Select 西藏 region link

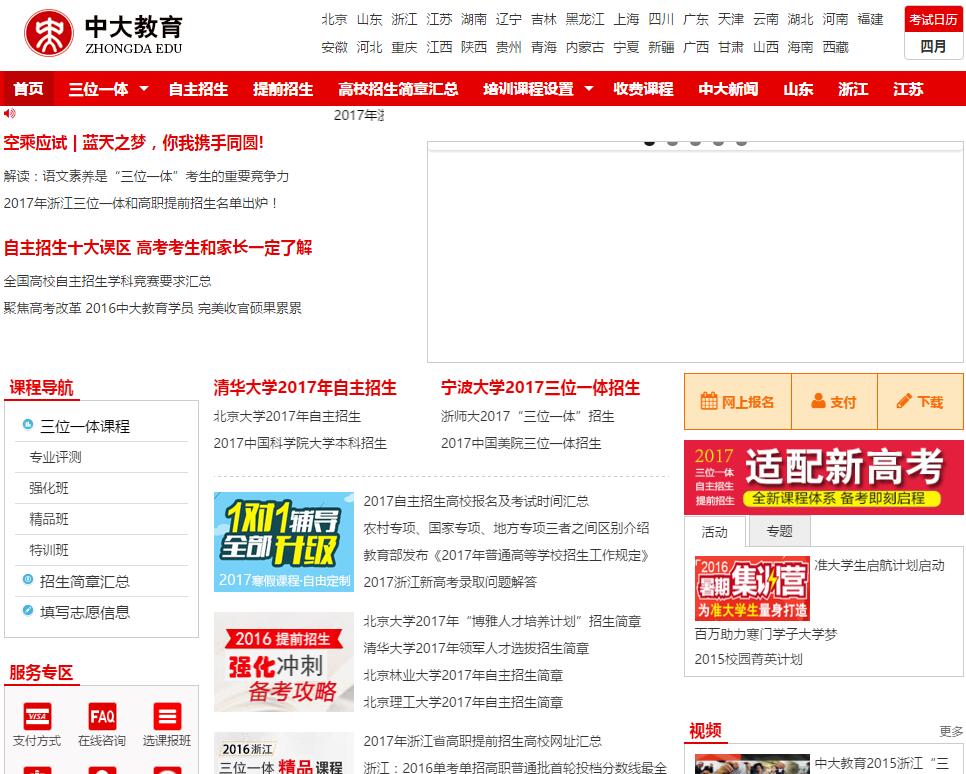coord(835,47)
